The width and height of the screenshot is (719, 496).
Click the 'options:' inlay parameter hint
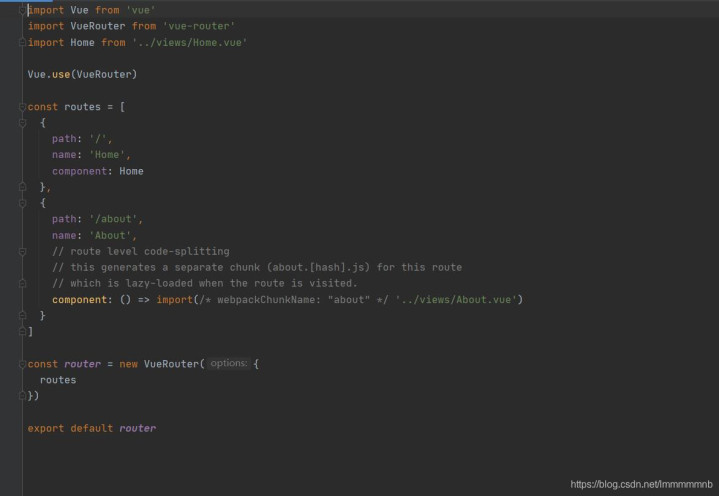click(228, 364)
